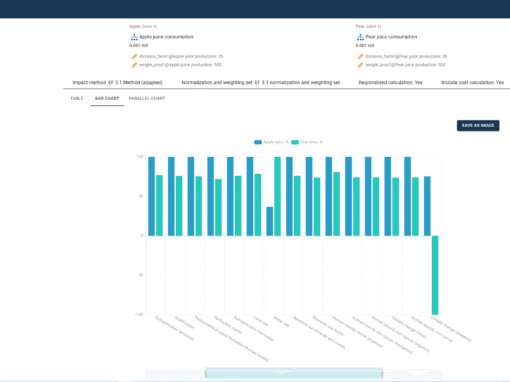The width and height of the screenshot is (510, 382).
Task: Switch to the Table tab
Action: tap(77, 98)
